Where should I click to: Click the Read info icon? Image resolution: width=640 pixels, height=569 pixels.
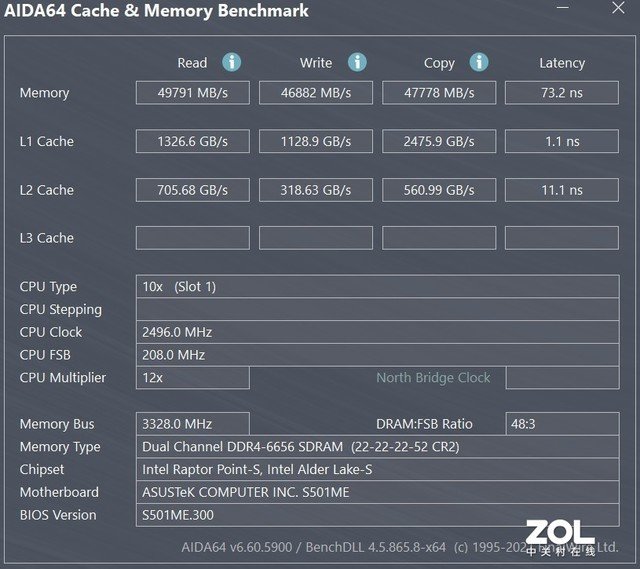tap(232, 62)
